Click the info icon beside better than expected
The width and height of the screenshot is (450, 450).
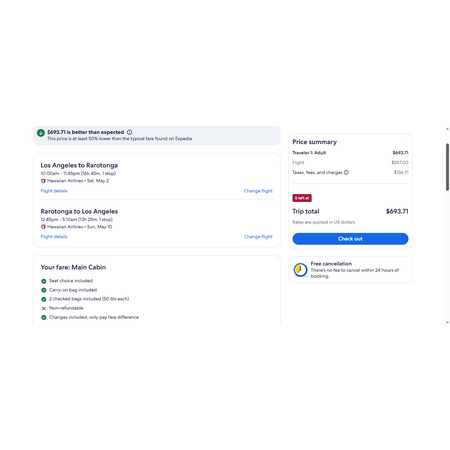[129, 132]
